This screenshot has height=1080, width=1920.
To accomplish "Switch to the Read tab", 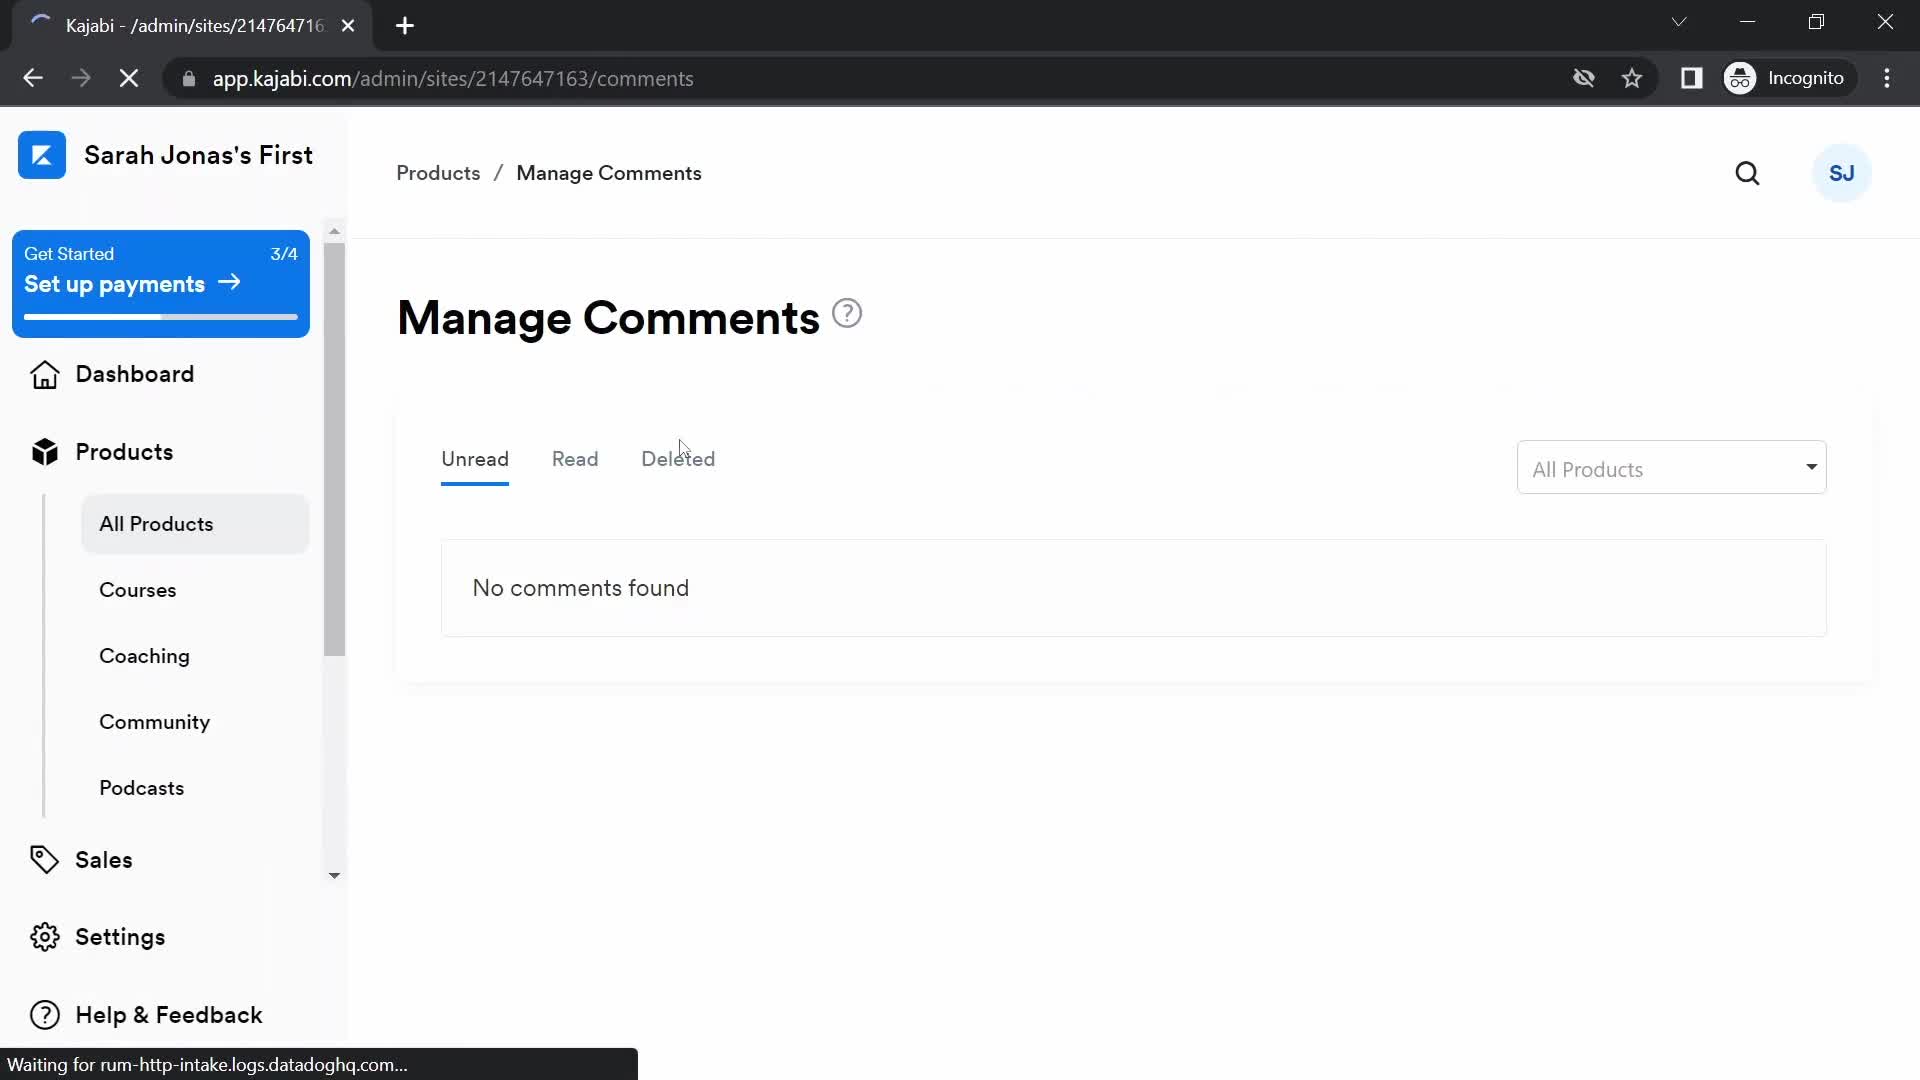I will [575, 459].
